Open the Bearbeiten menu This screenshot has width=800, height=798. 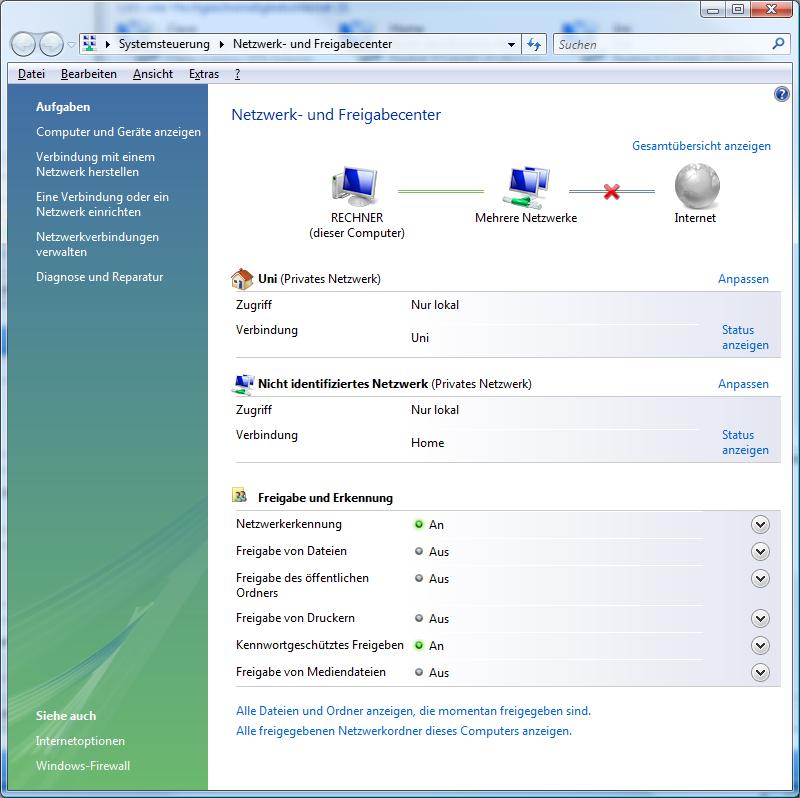point(89,74)
